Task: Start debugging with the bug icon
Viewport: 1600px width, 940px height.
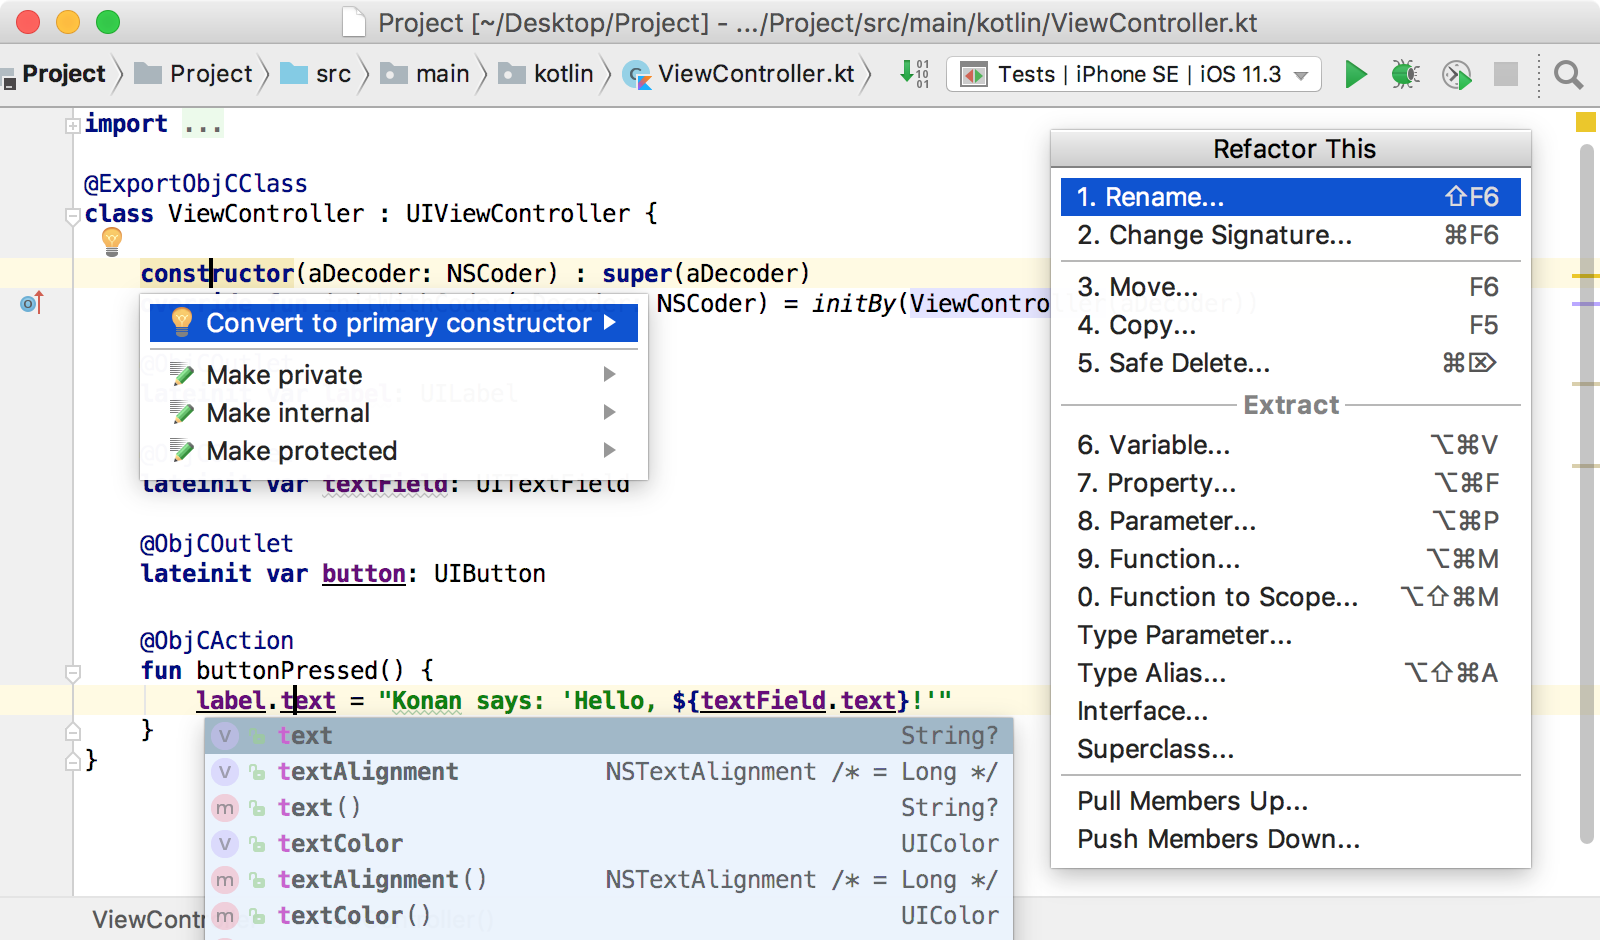Action: tap(1405, 74)
